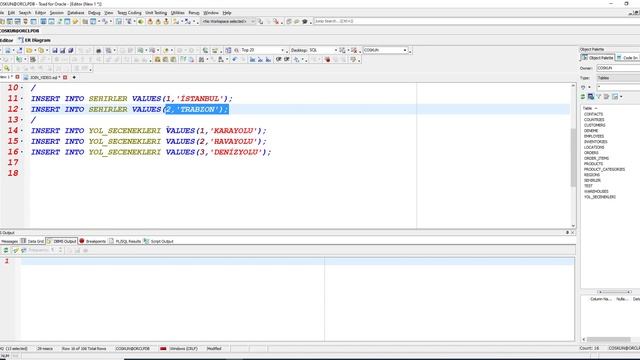Screen dimensions: 640x360
Task: Pin the output panel
Action: point(567,232)
